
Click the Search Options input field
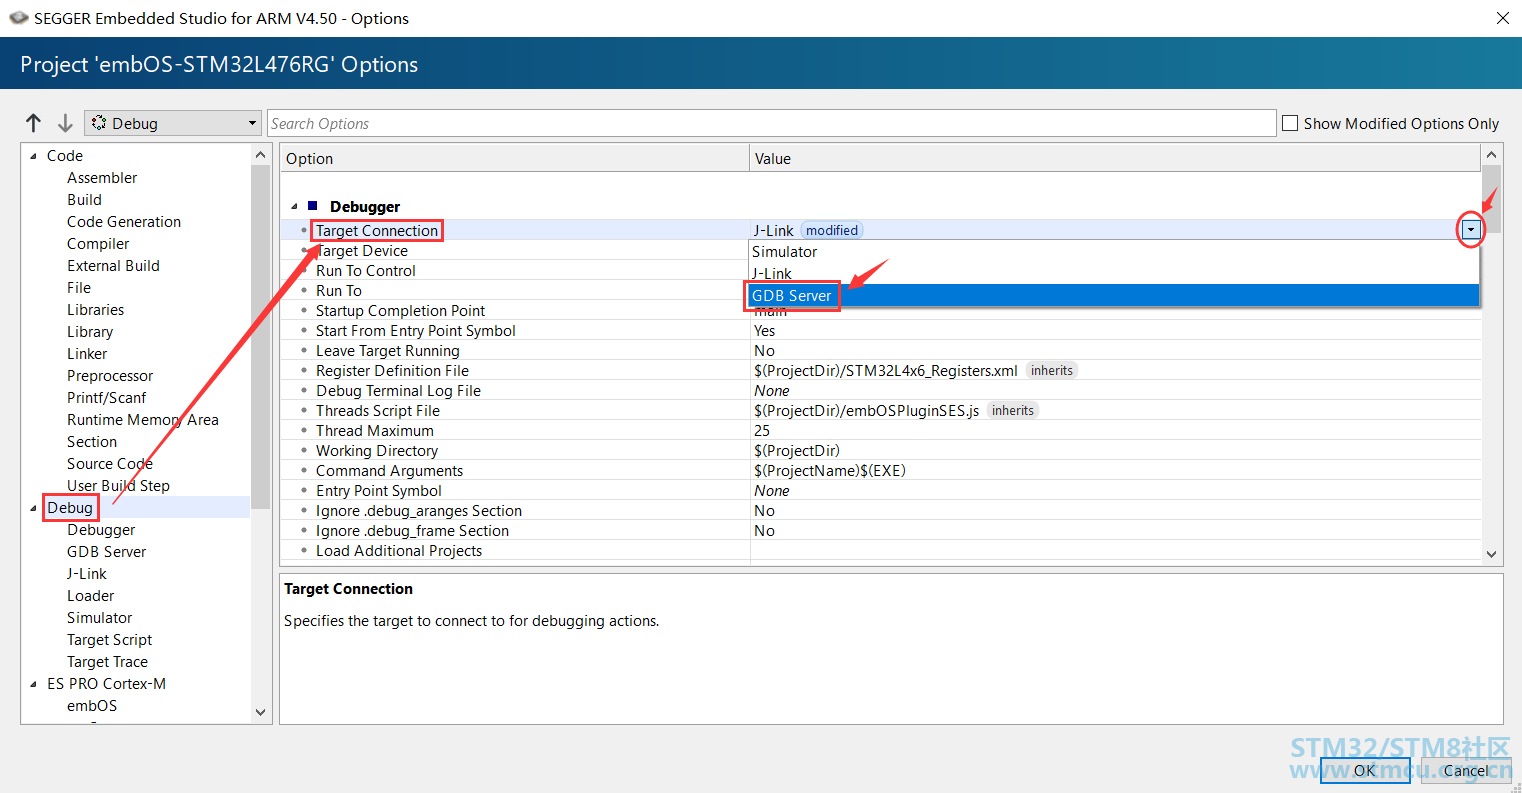(772, 123)
